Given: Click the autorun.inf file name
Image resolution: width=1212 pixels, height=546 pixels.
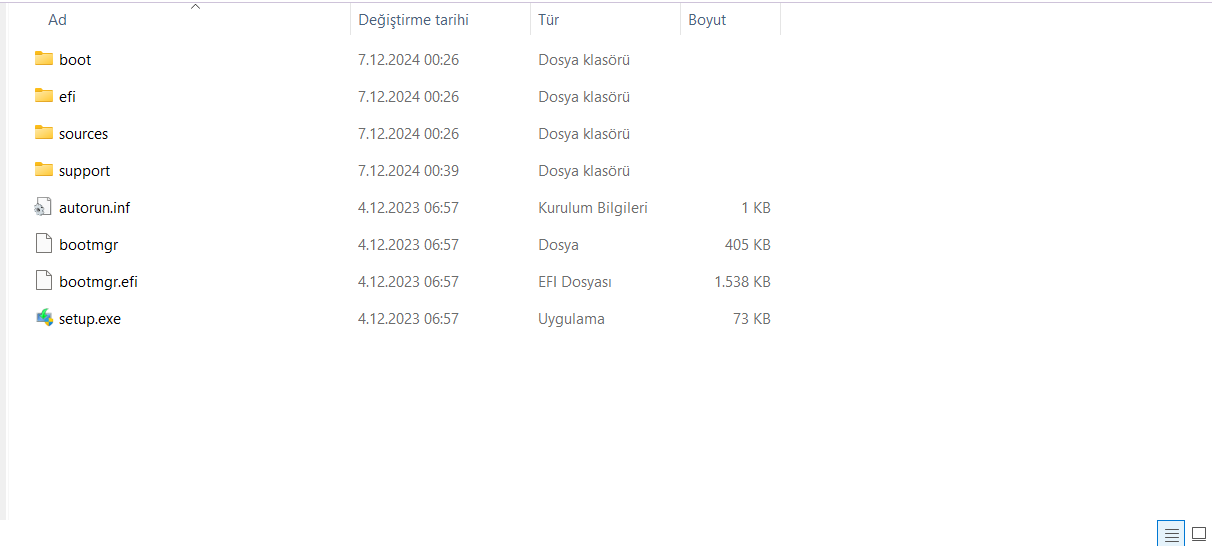Looking at the screenshot, I should coord(95,208).
